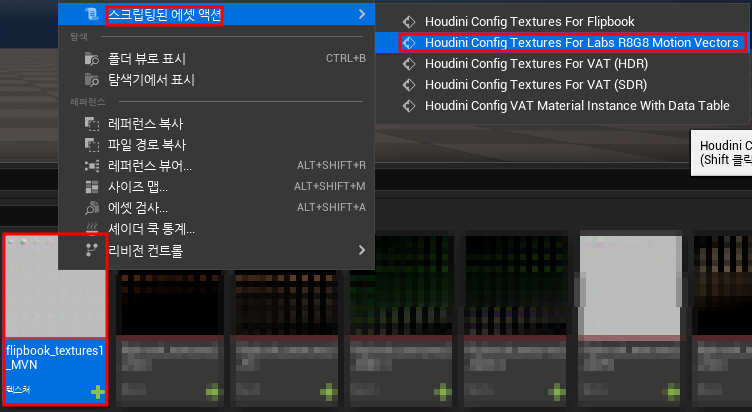Viewport: 752px width, 412px height.
Task: Click the shader cook steam icon
Action: click(92, 229)
